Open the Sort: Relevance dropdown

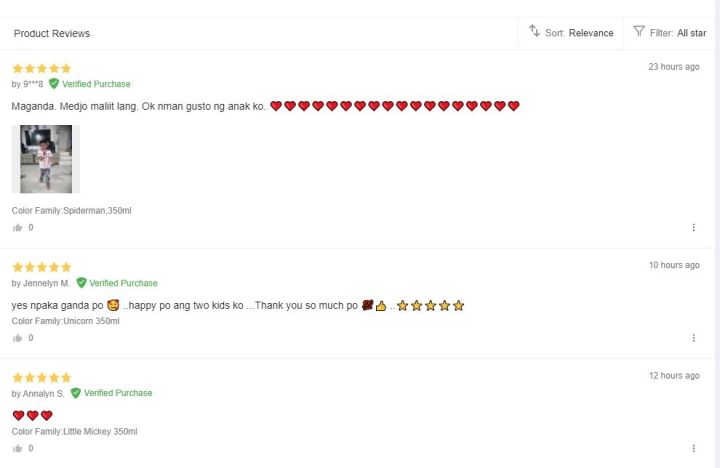(579, 33)
